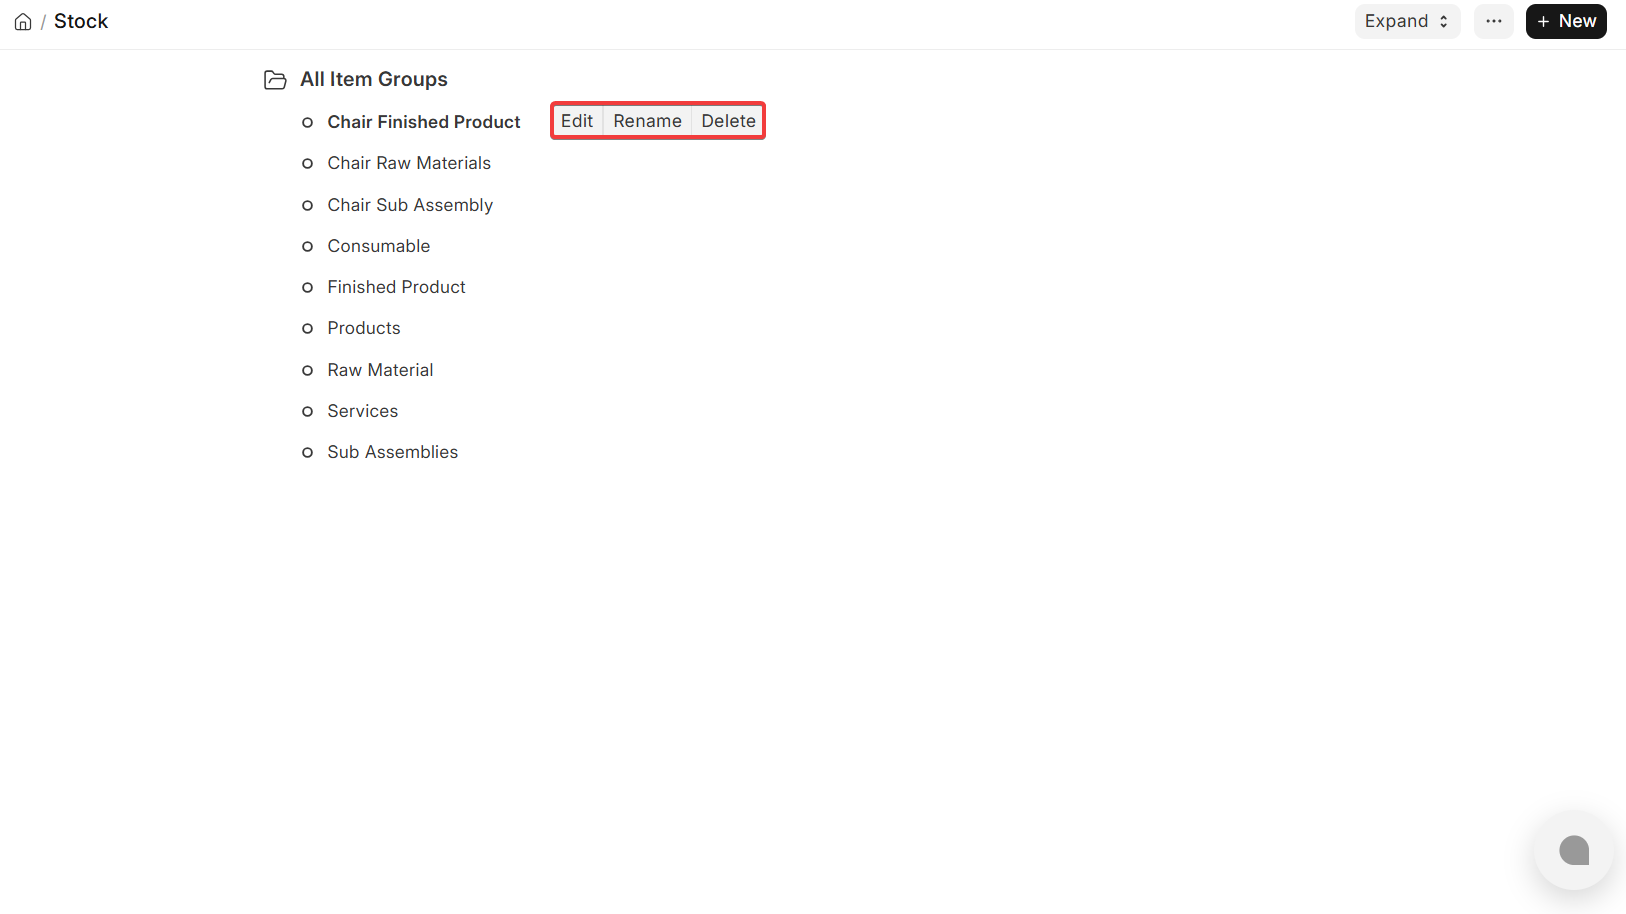The height and width of the screenshot is (914, 1626).
Task: Select the Products item group
Action: click(364, 328)
